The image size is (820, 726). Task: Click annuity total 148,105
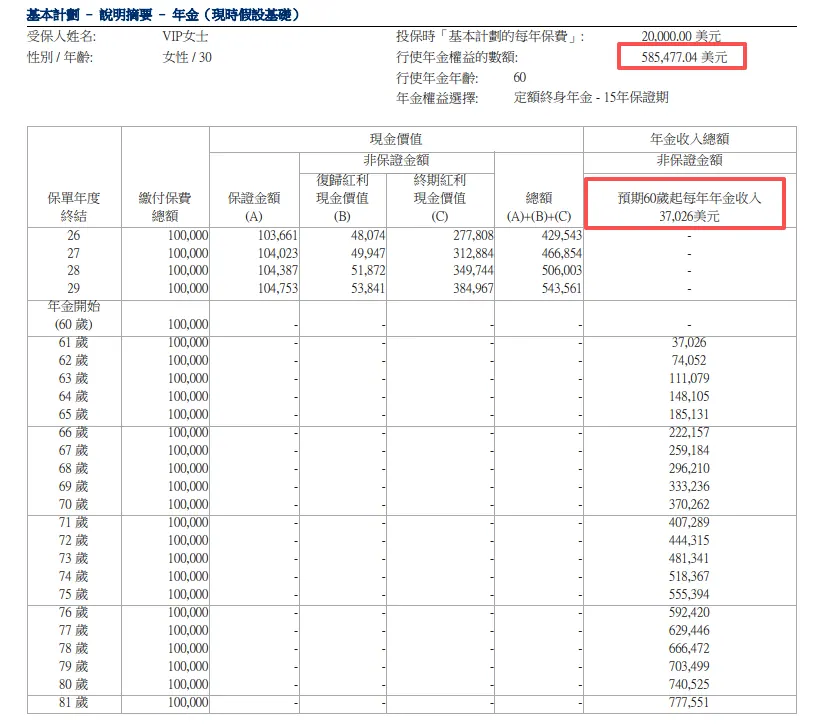tap(689, 396)
